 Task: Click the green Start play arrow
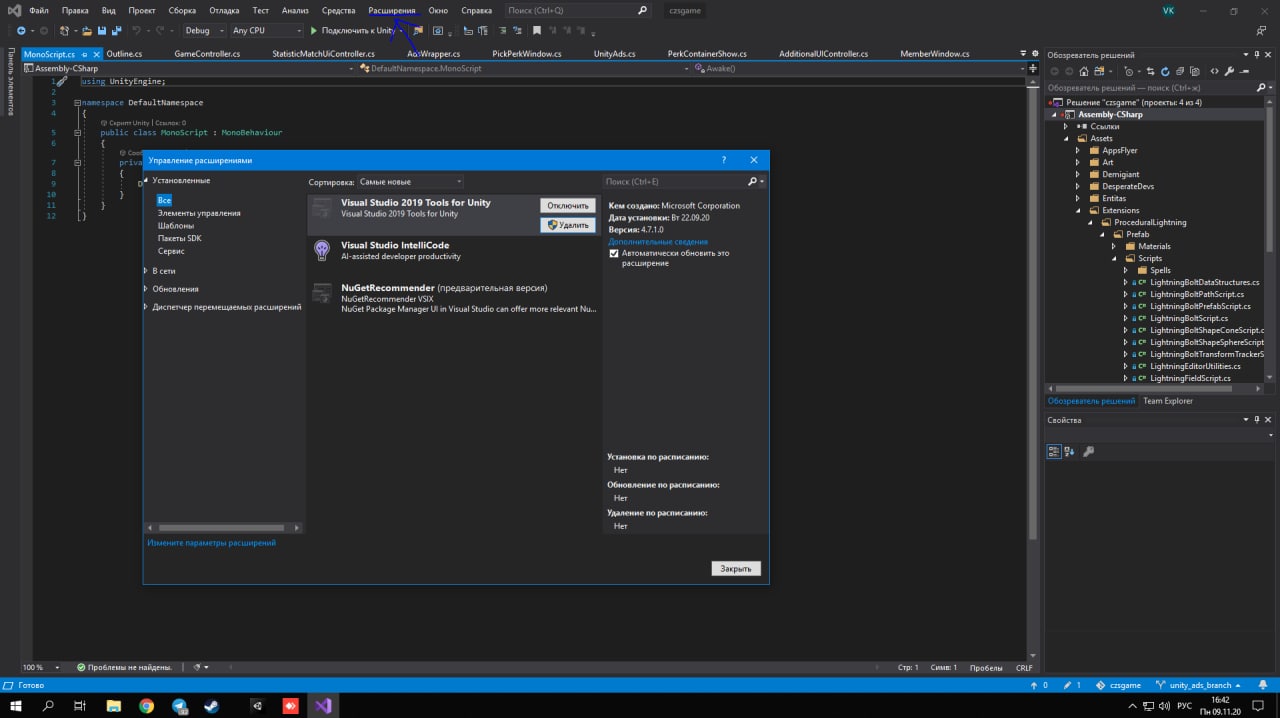tap(313, 31)
